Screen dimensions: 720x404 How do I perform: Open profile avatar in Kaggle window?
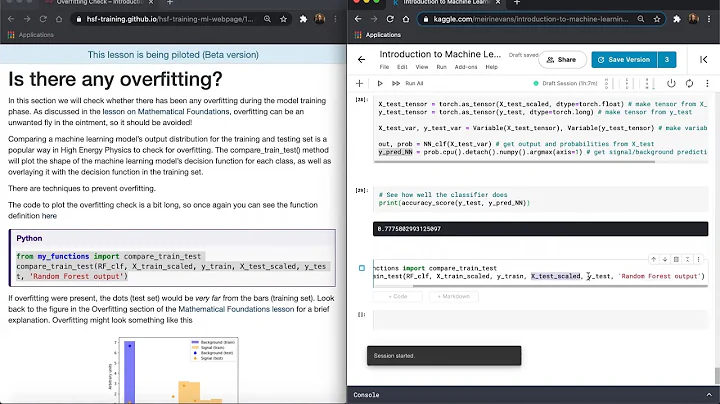693,19
